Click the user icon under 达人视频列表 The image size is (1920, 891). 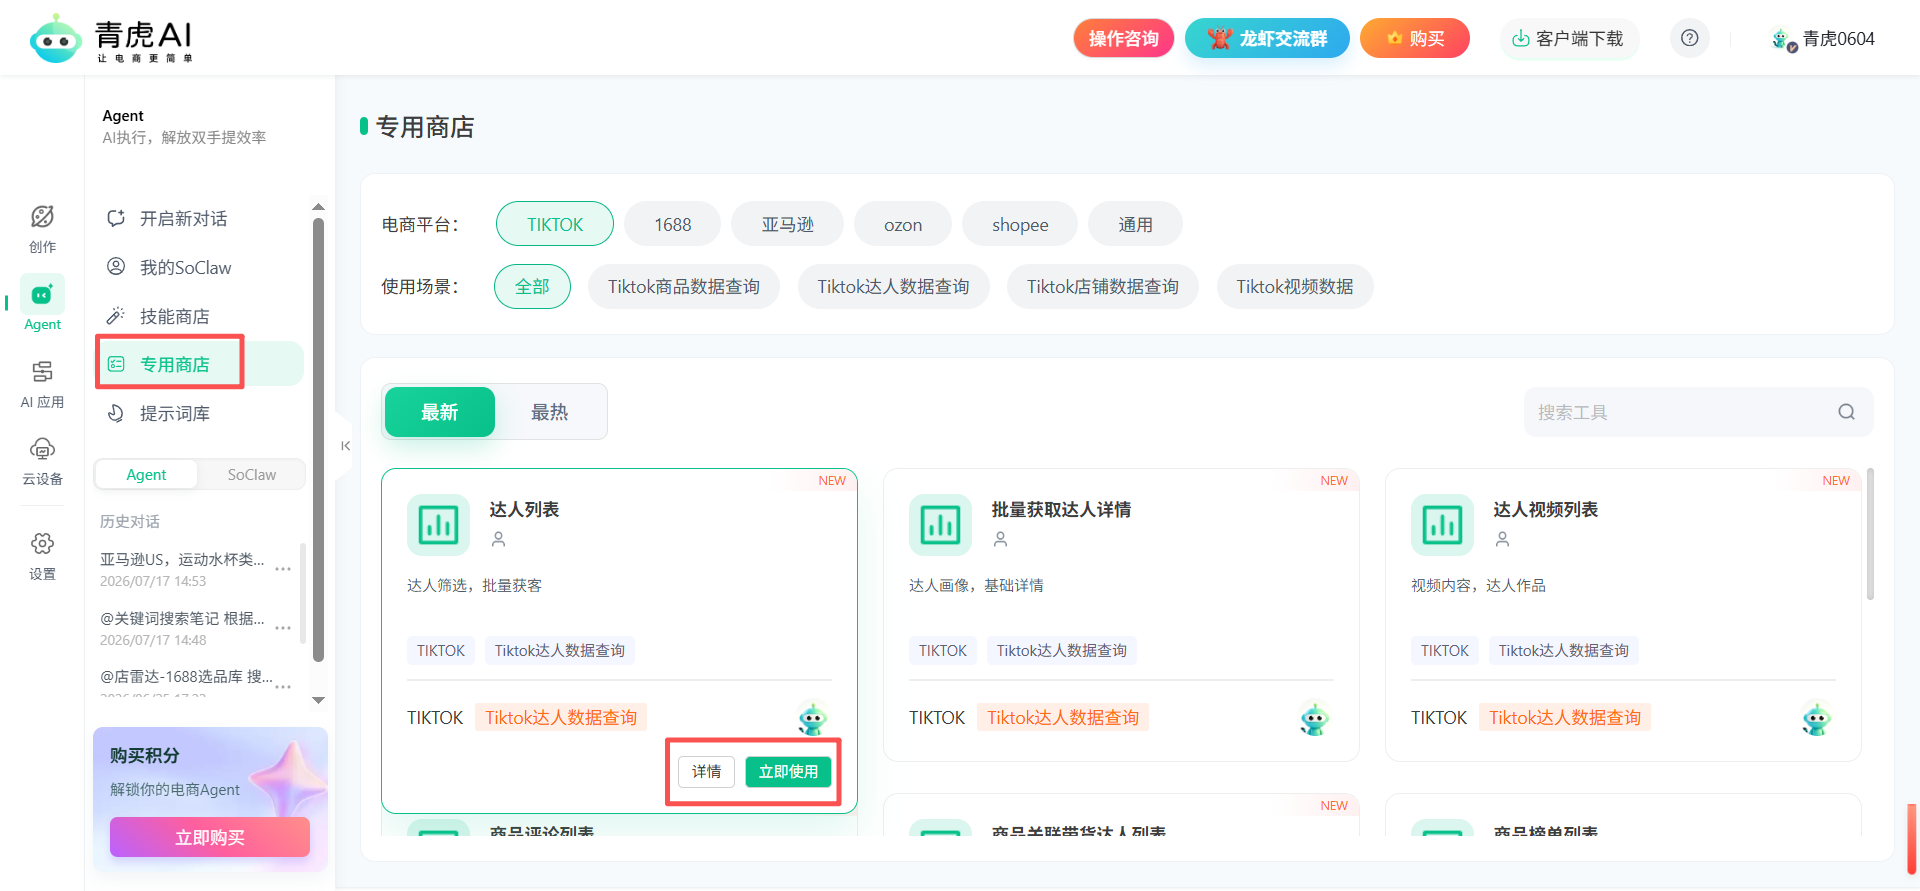pos(1502,540)
